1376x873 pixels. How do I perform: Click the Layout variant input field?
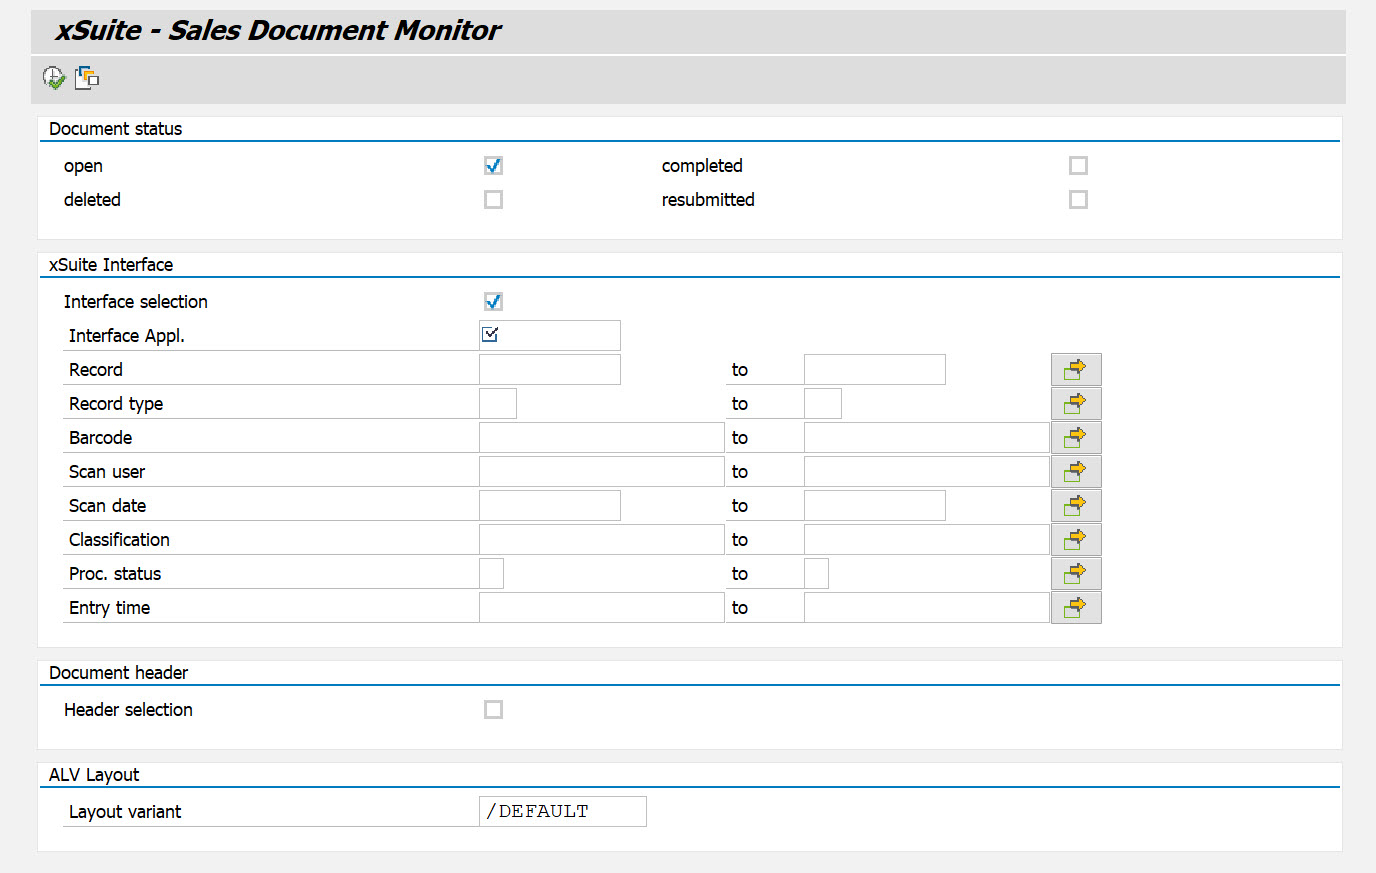pyautogui.click(x=562, y=811)
